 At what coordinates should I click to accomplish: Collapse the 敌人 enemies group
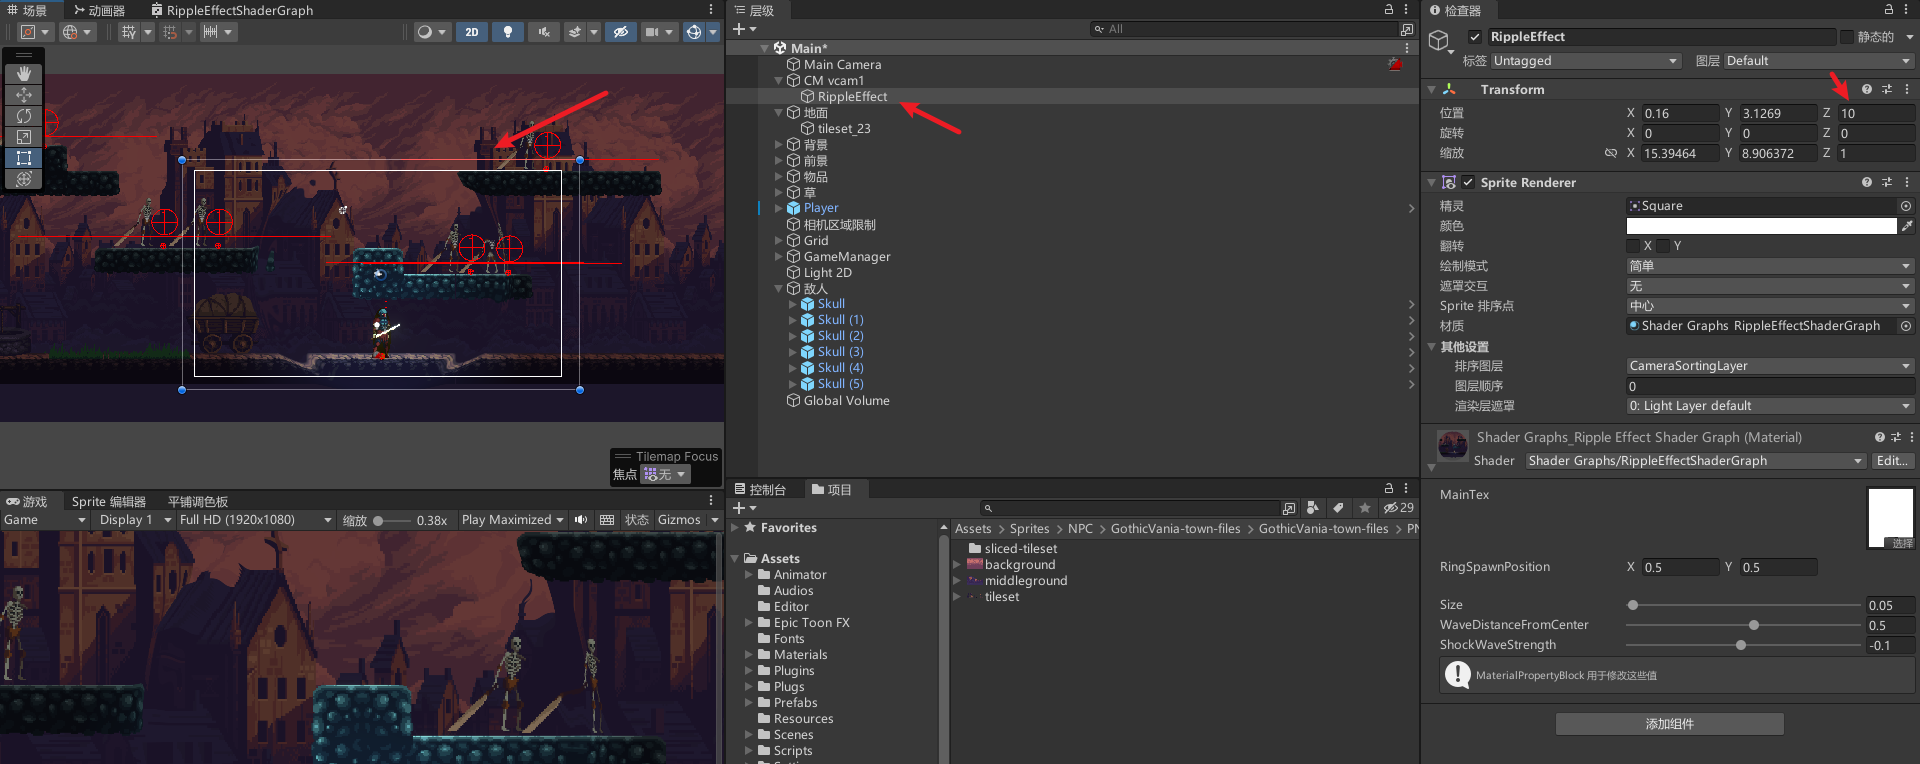click(x=779, y=289)
